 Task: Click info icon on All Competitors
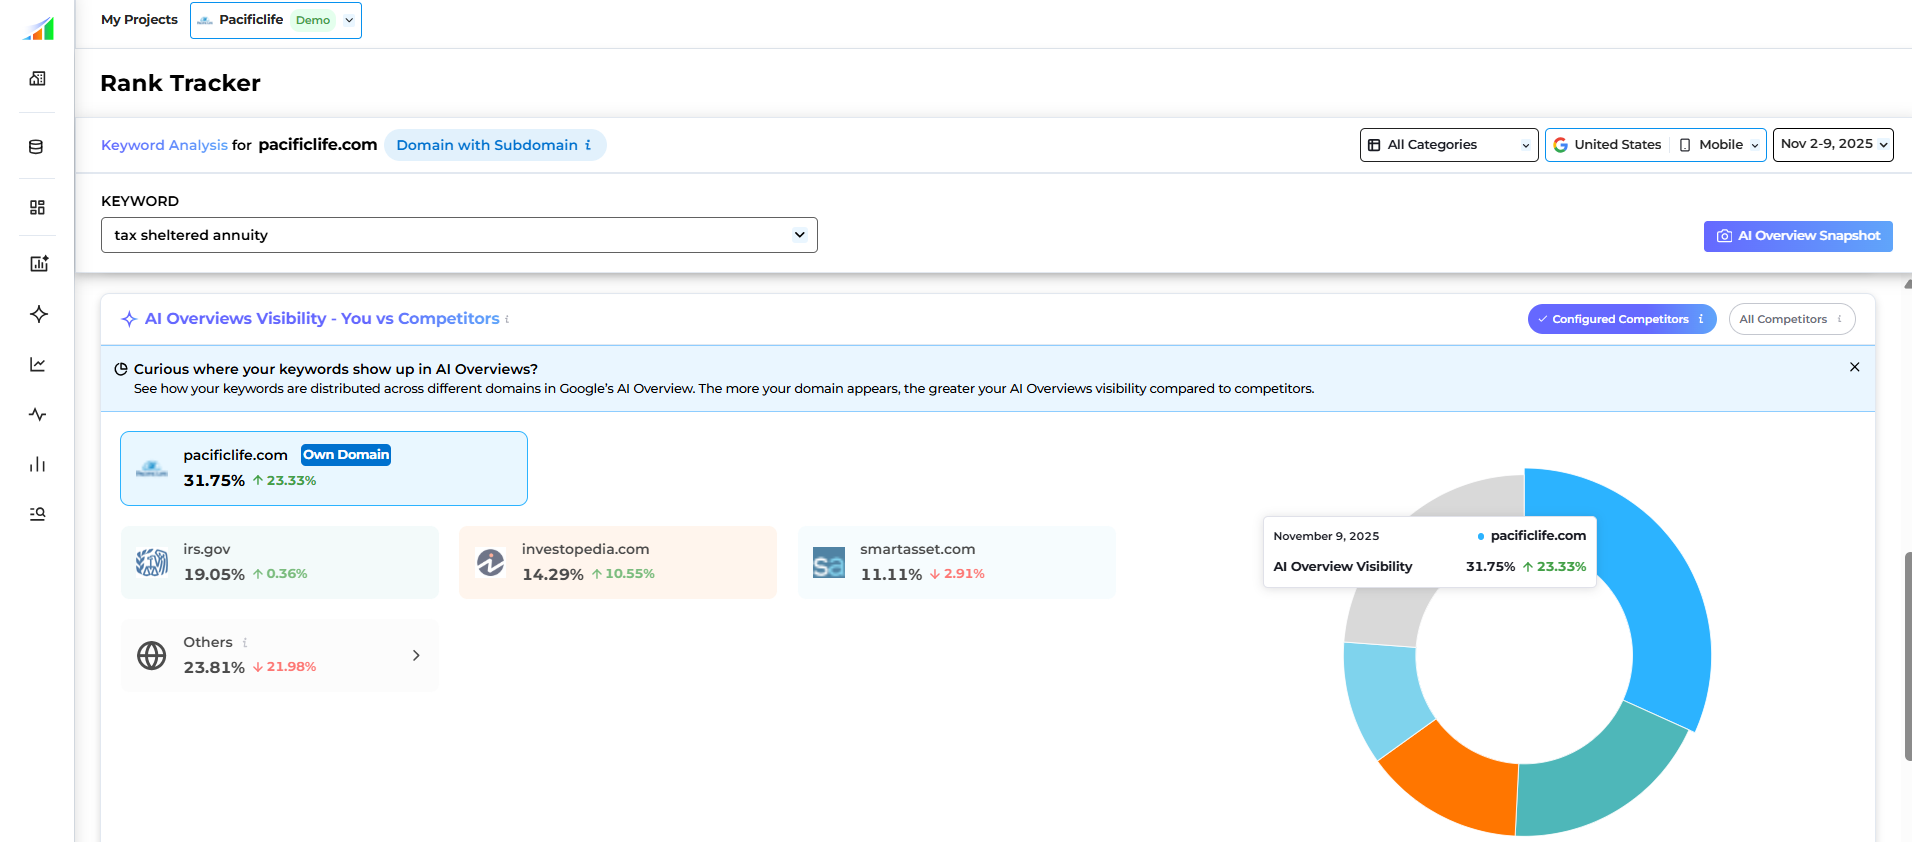(1839, 319)
